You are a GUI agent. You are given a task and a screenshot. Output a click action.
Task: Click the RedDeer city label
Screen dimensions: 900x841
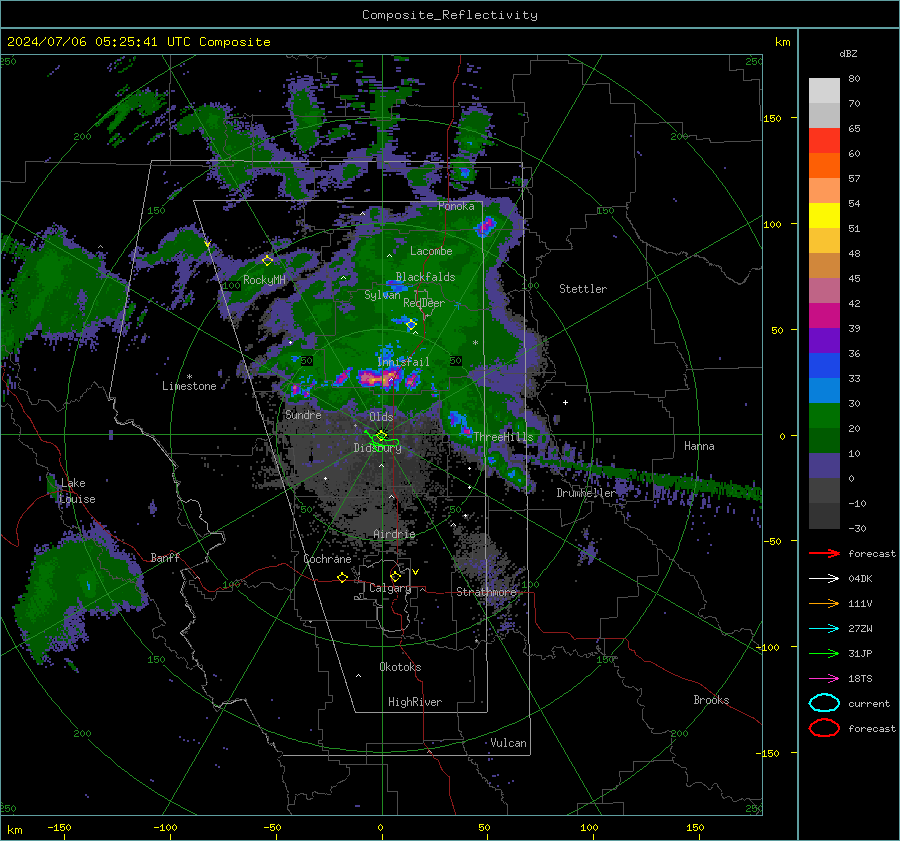424,303
